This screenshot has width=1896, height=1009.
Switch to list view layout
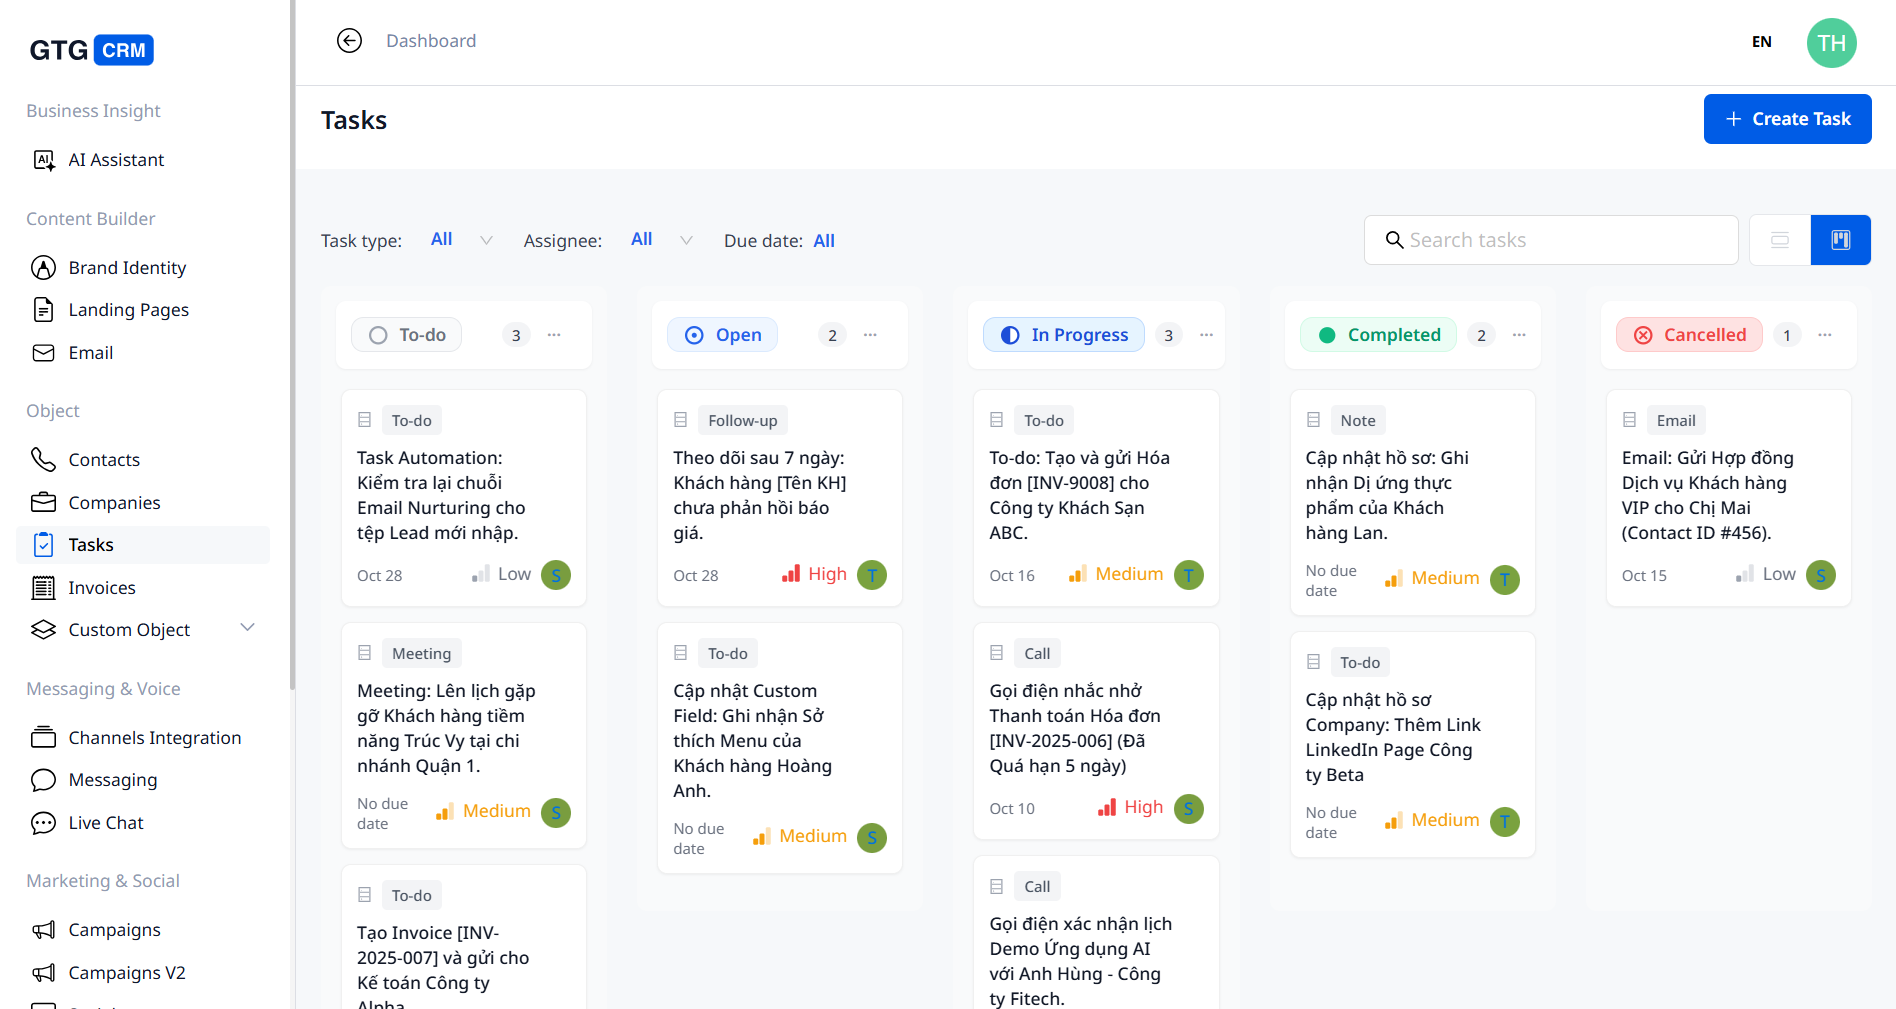tap(1780, 240)
